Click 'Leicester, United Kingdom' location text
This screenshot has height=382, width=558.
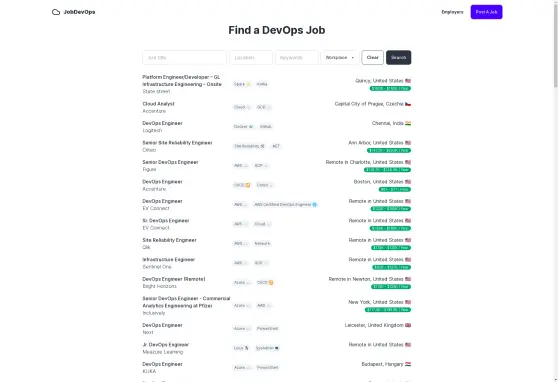(x=374, y=325)
